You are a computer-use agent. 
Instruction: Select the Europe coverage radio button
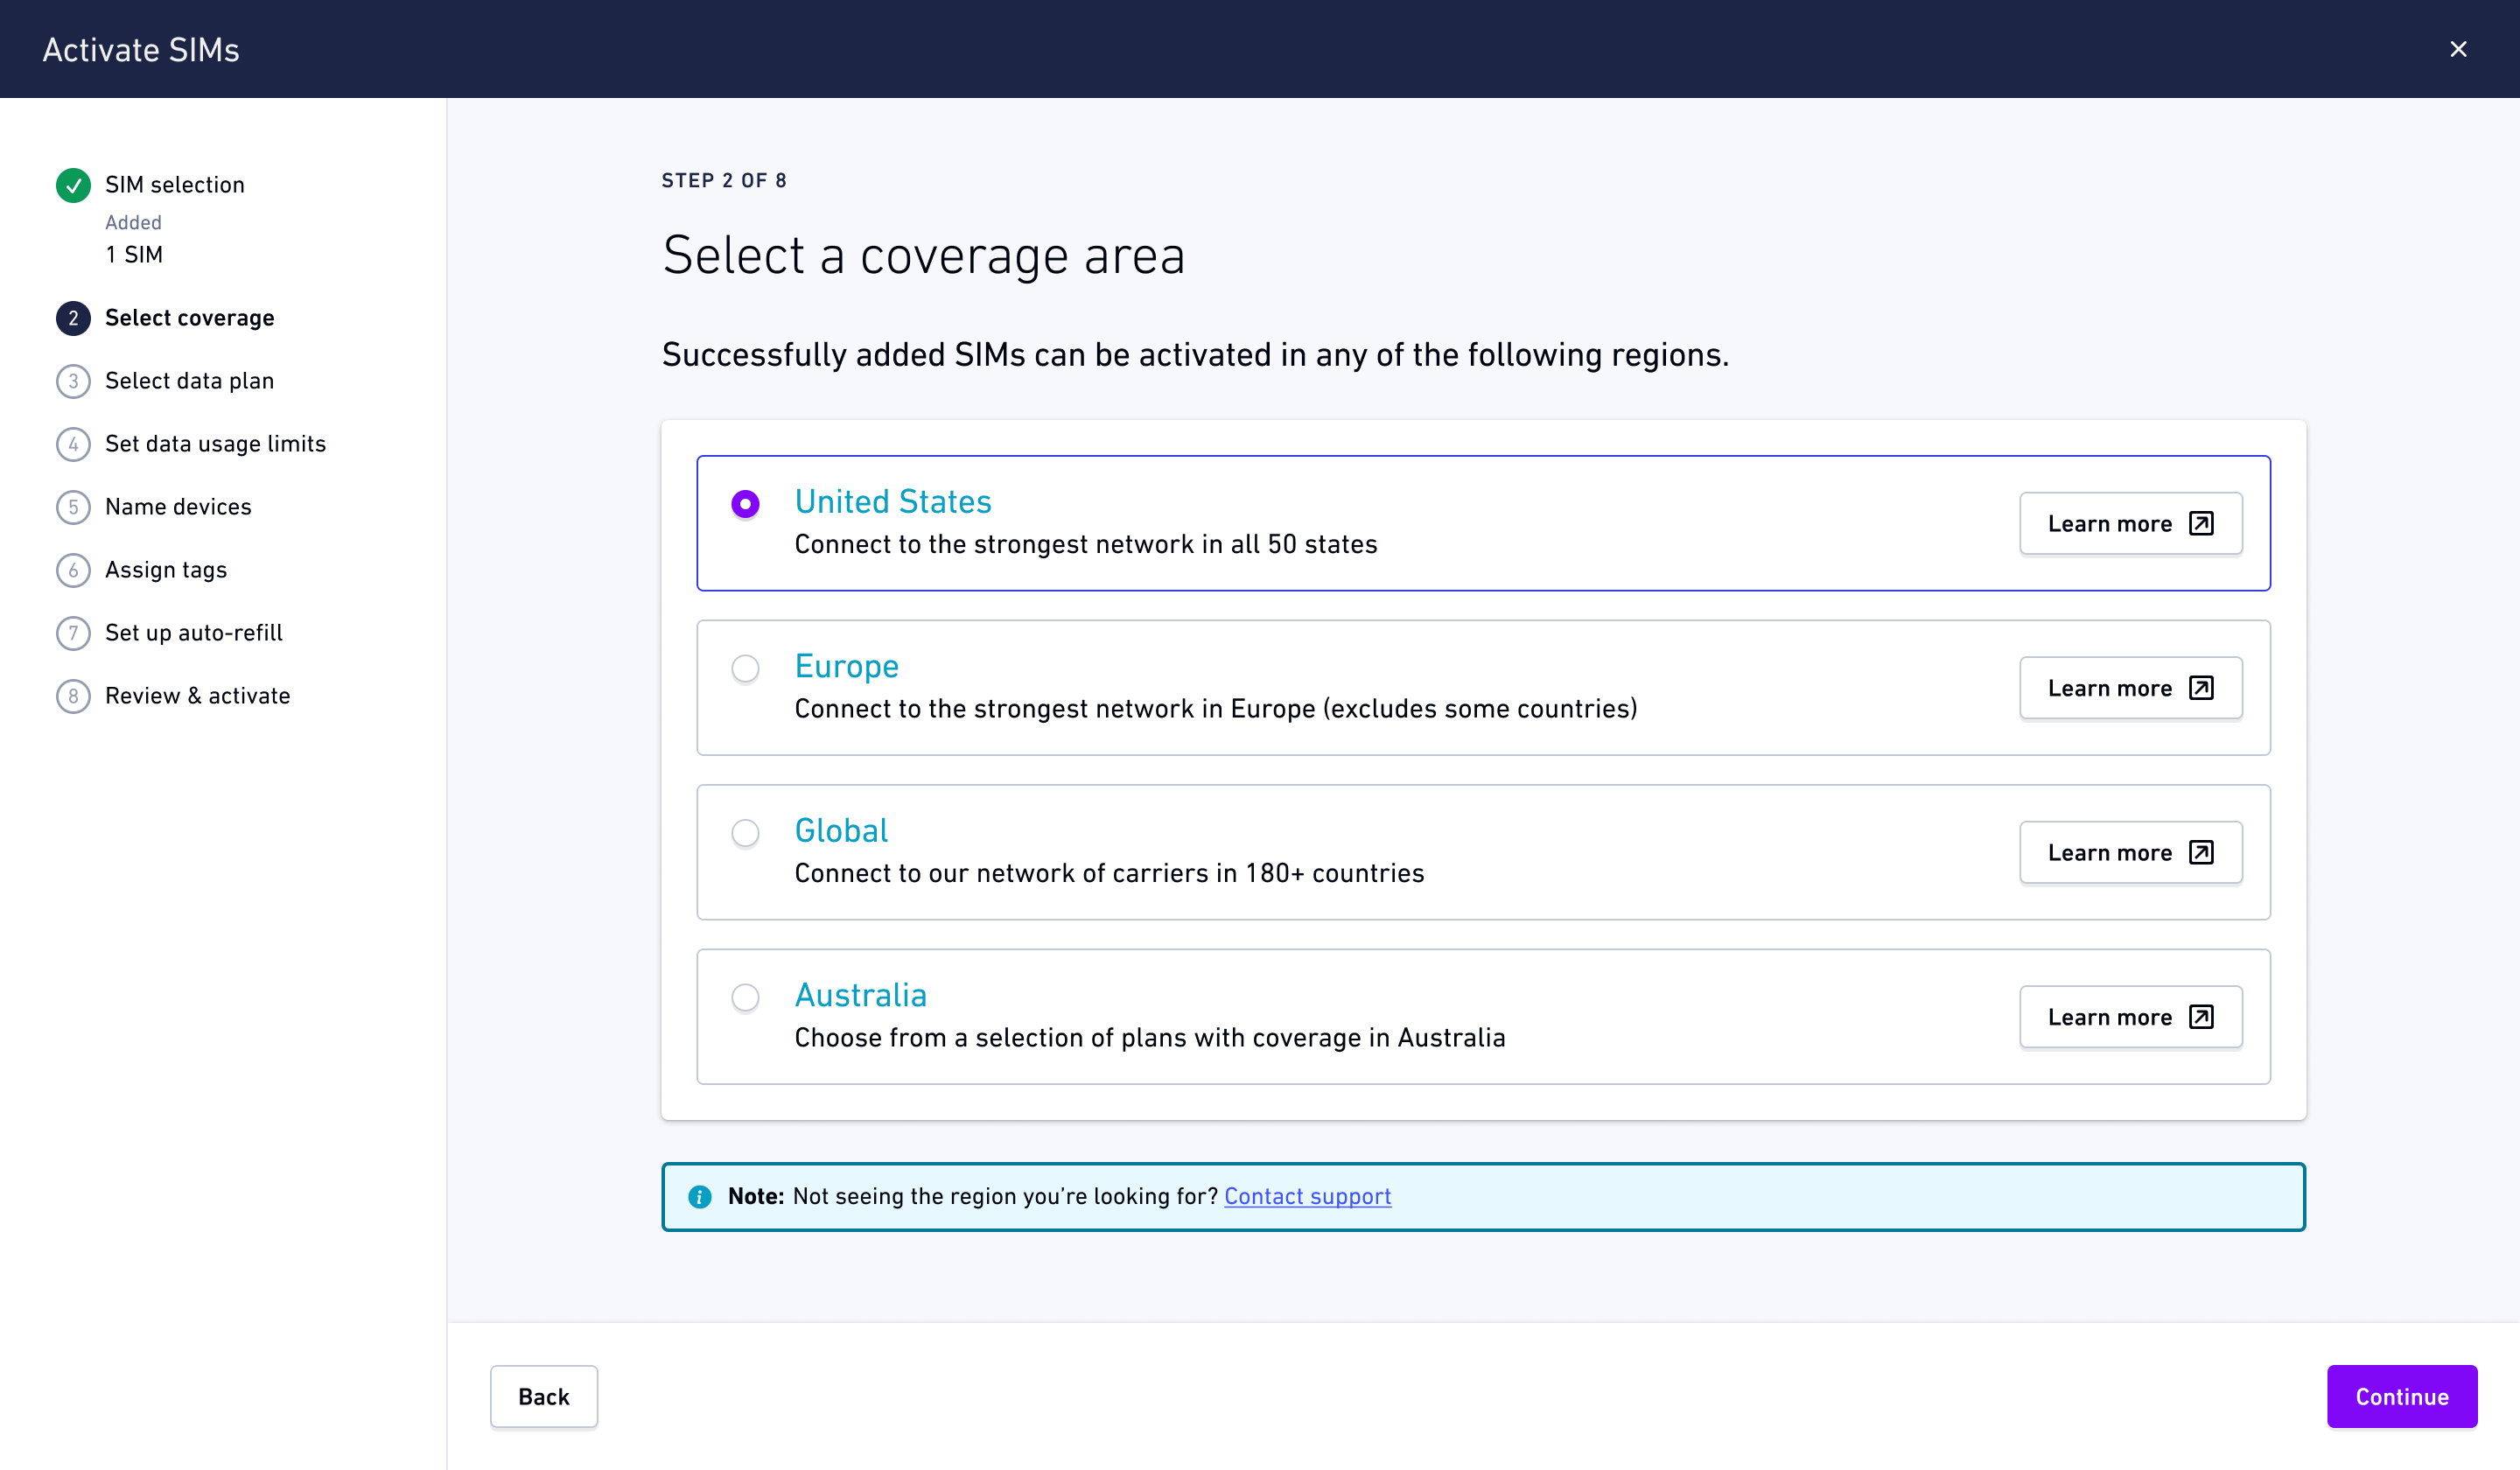tap(745, 668)
